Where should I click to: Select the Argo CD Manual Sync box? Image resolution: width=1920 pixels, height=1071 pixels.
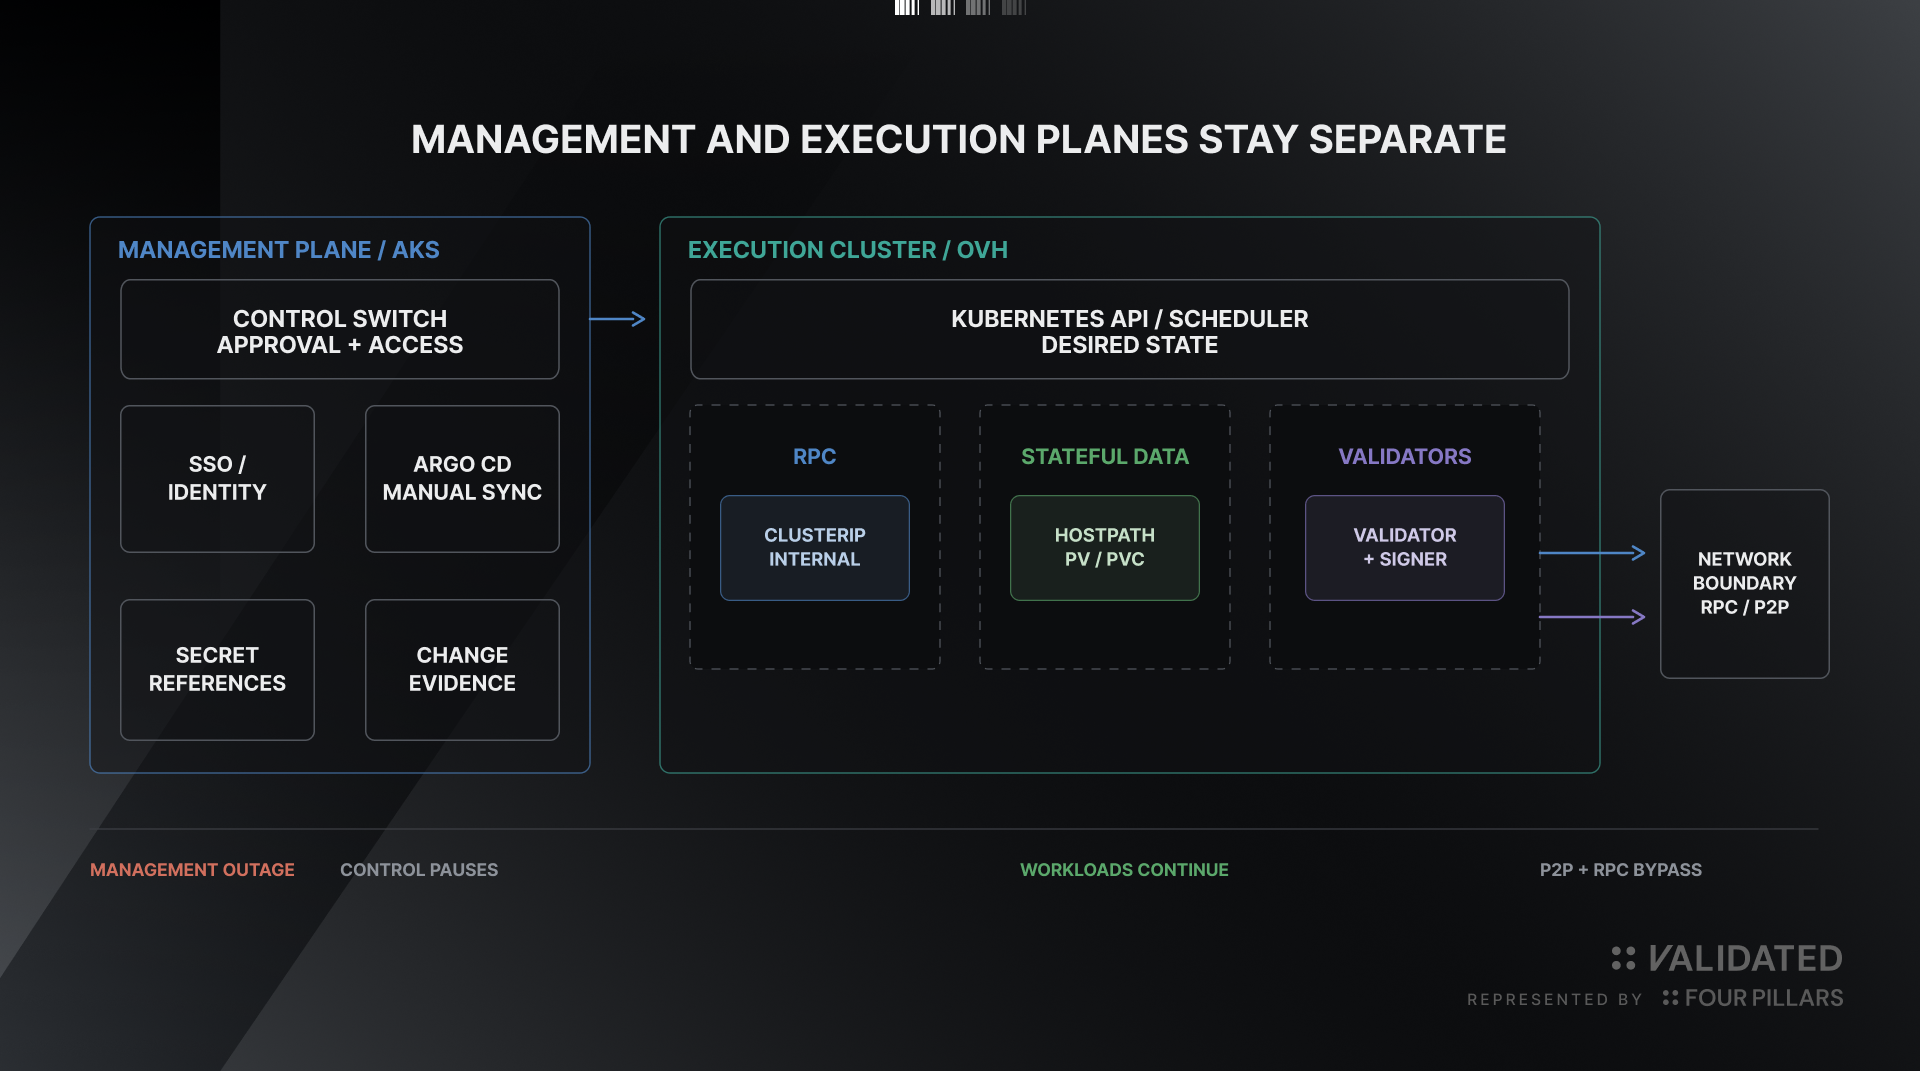462,479
